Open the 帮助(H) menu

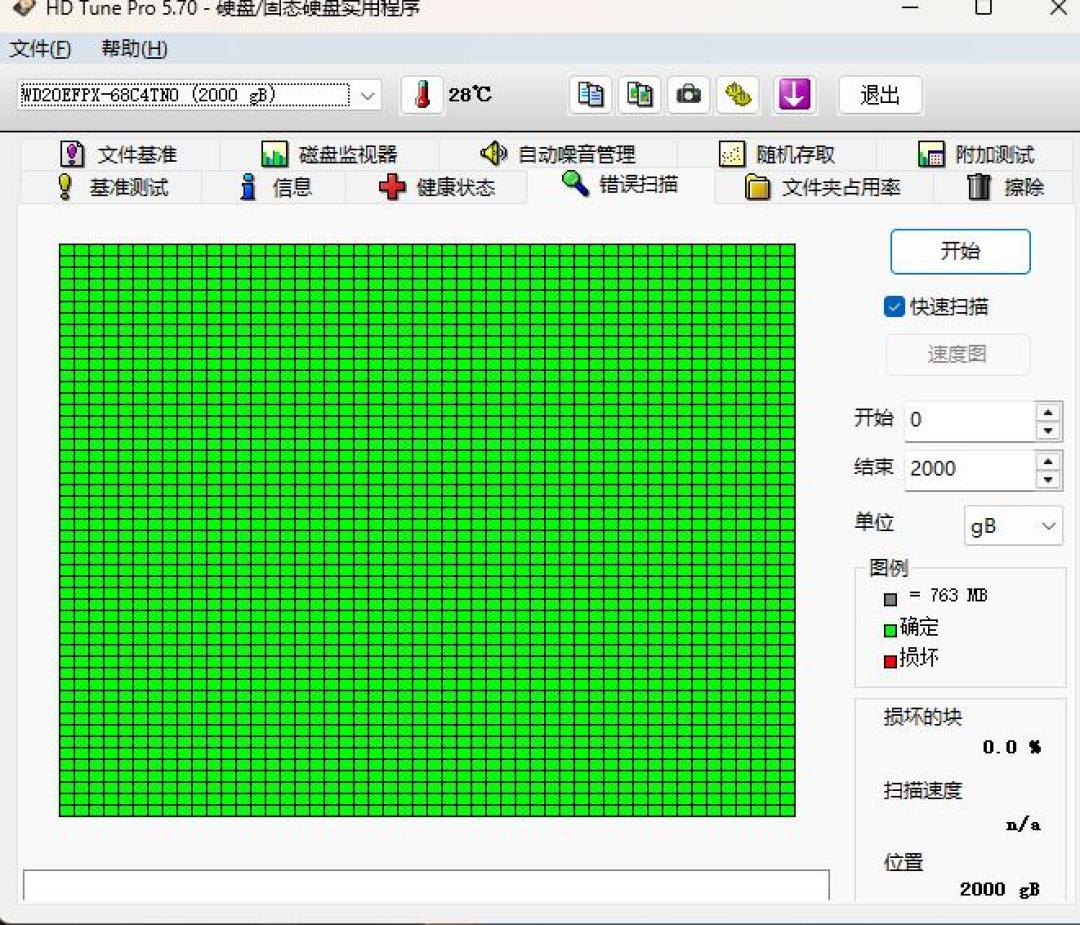tap(134, 49)
